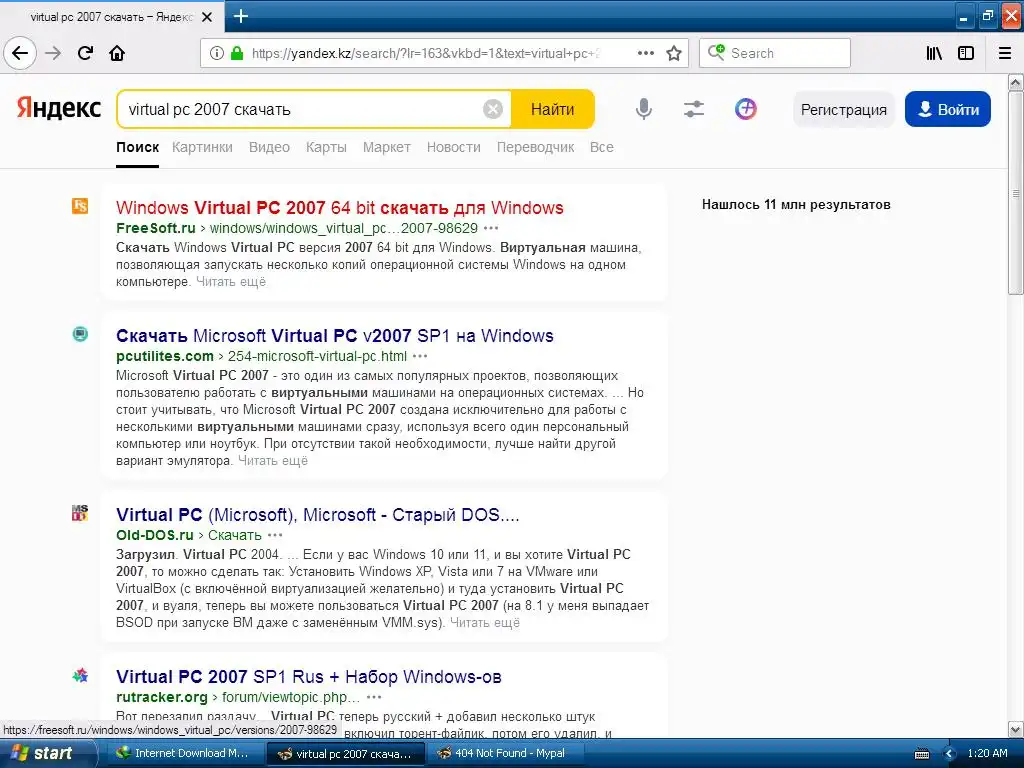1024x768 pixels.
Task: Open Virtual PC 2007 SP1 Rus result
Action: pyautogui.click(x=308, y=677)
